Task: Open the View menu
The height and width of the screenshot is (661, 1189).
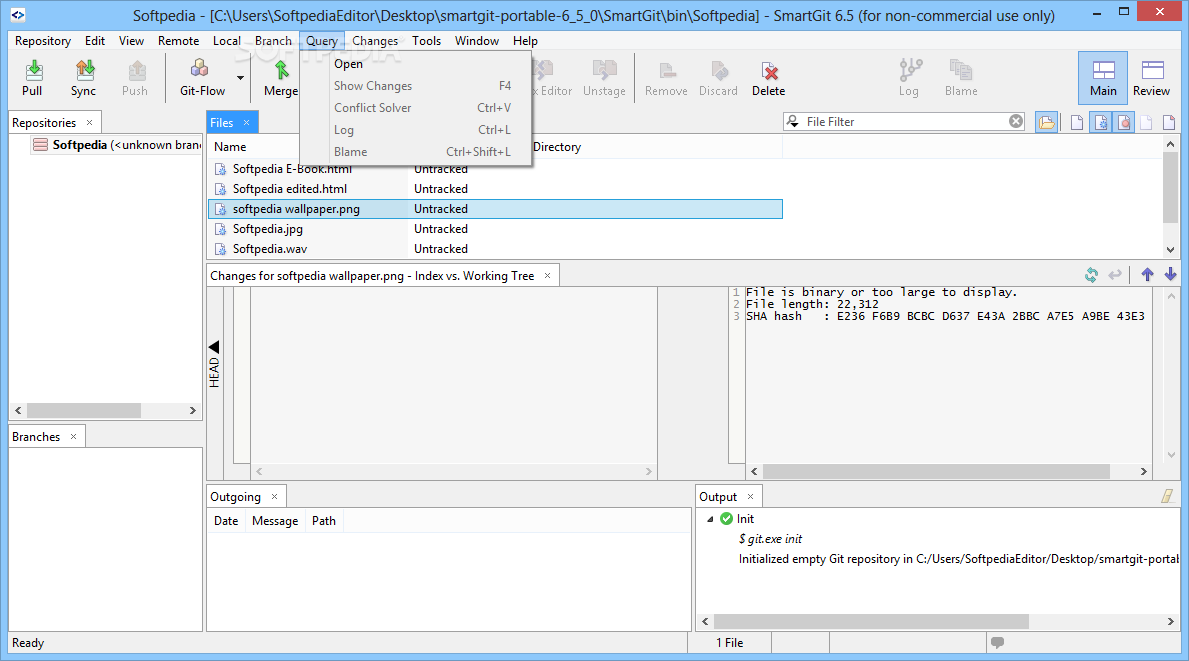Action: point(131,41)
